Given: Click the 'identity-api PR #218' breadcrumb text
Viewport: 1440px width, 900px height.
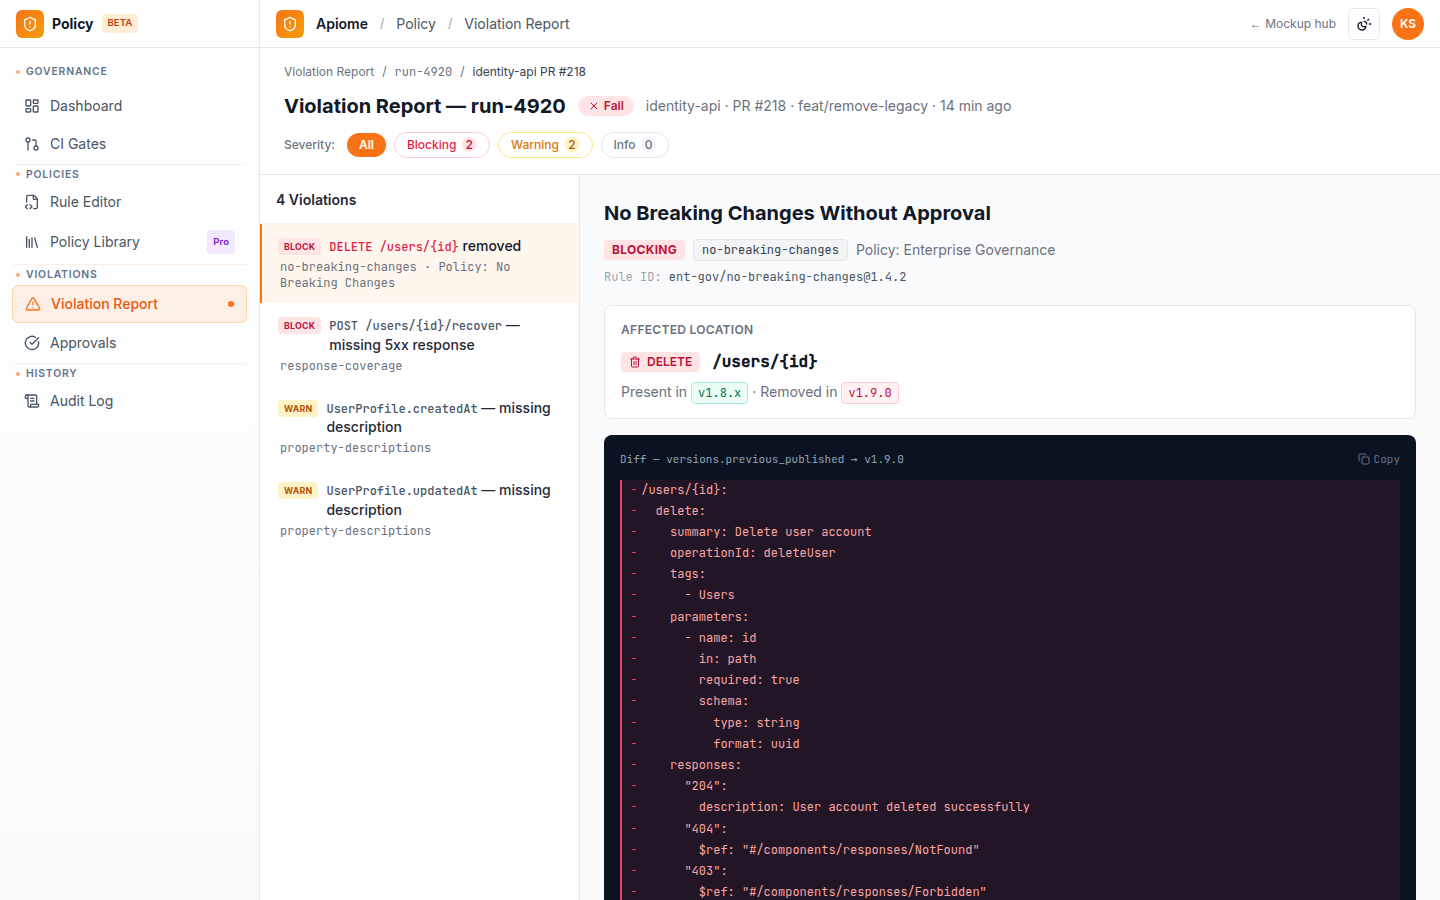Looking at the screenshot, I should [x=529, y=72].
